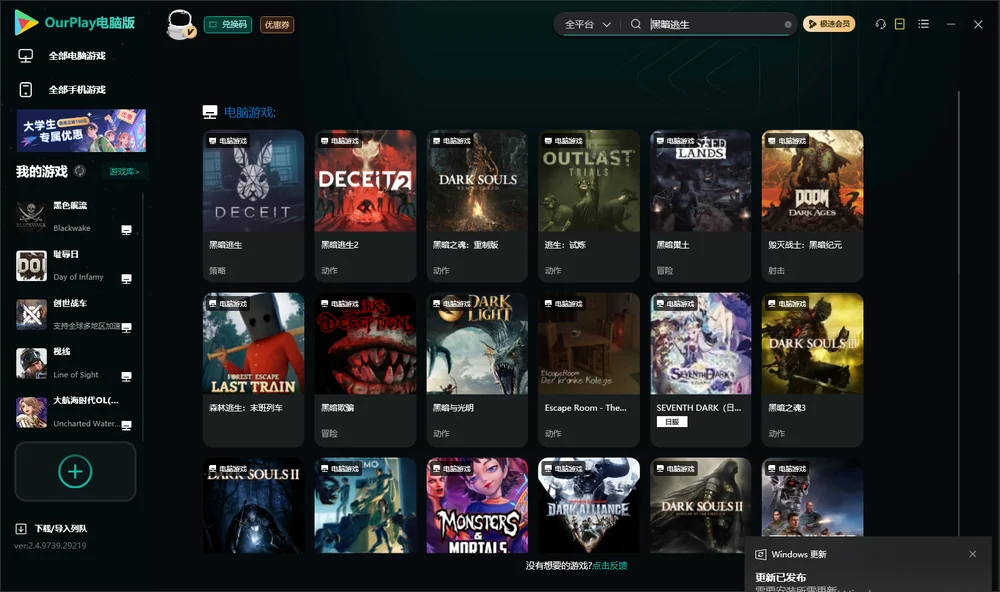Dismiss the Windows 更新 notification
The height and width of the screenshot is (592, 1000).
coord(973,554)
